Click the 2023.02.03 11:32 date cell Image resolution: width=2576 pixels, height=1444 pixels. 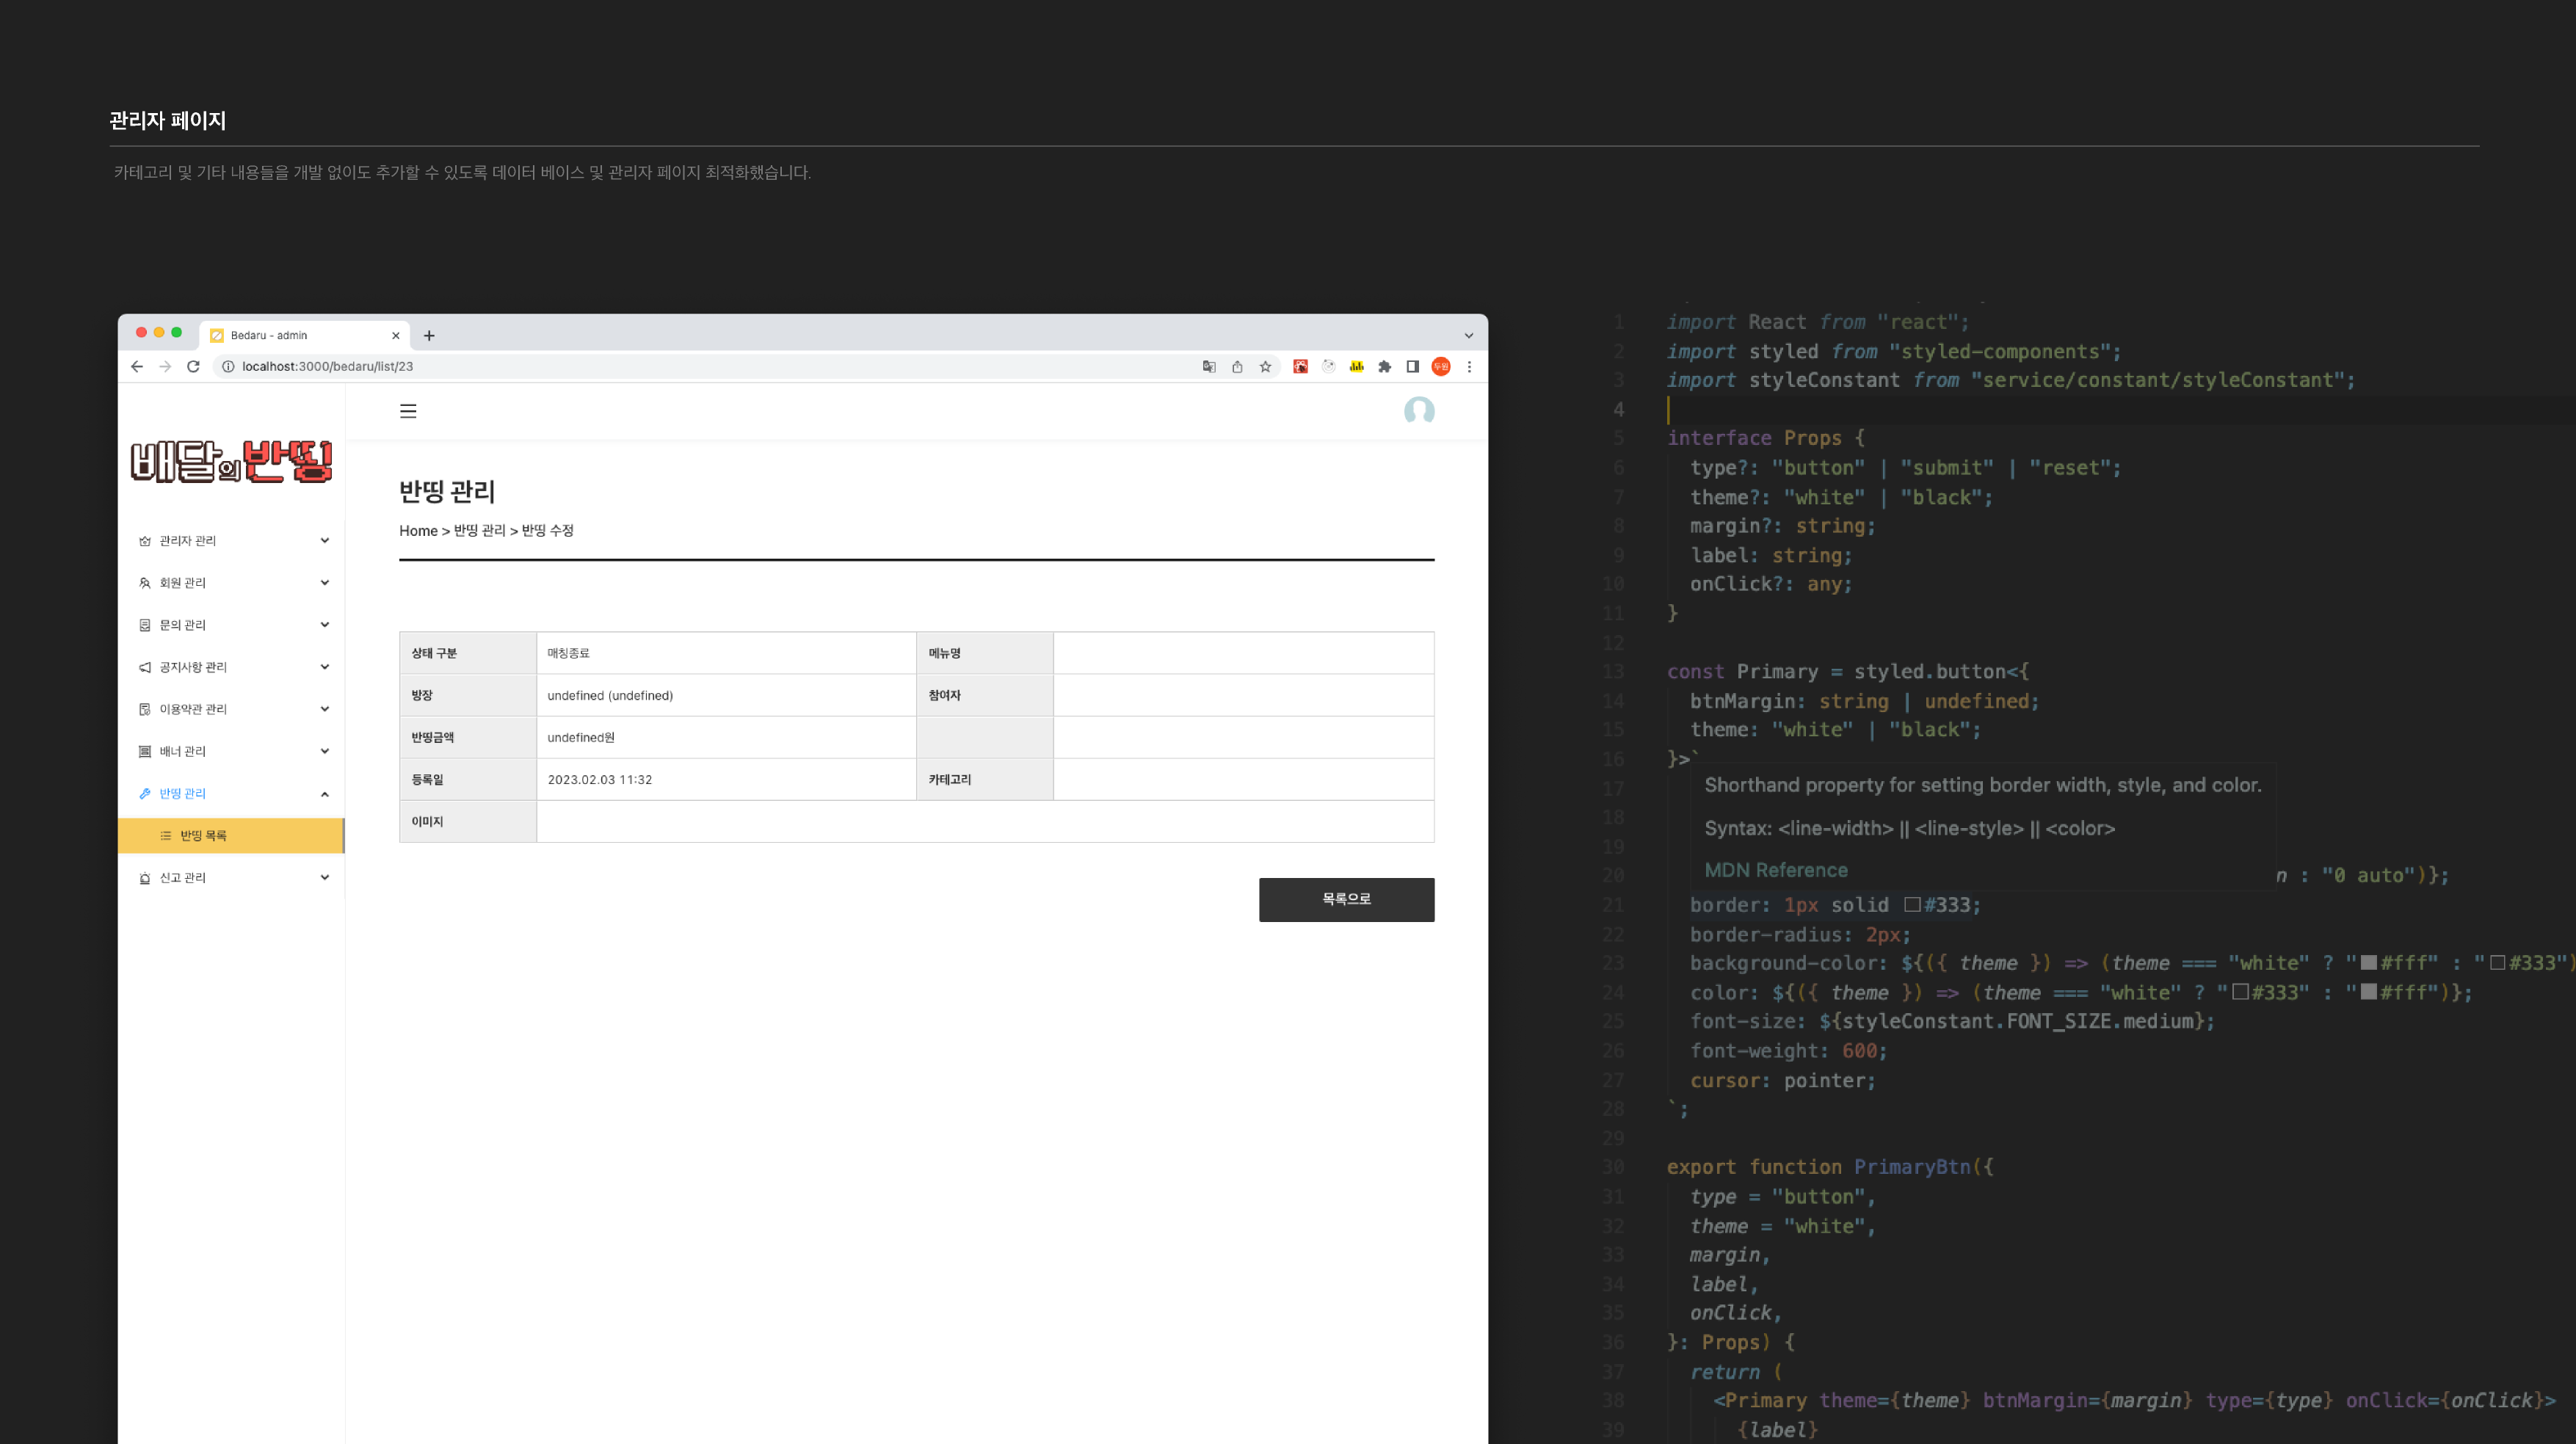pyautogui.click(x=726, y=779)
